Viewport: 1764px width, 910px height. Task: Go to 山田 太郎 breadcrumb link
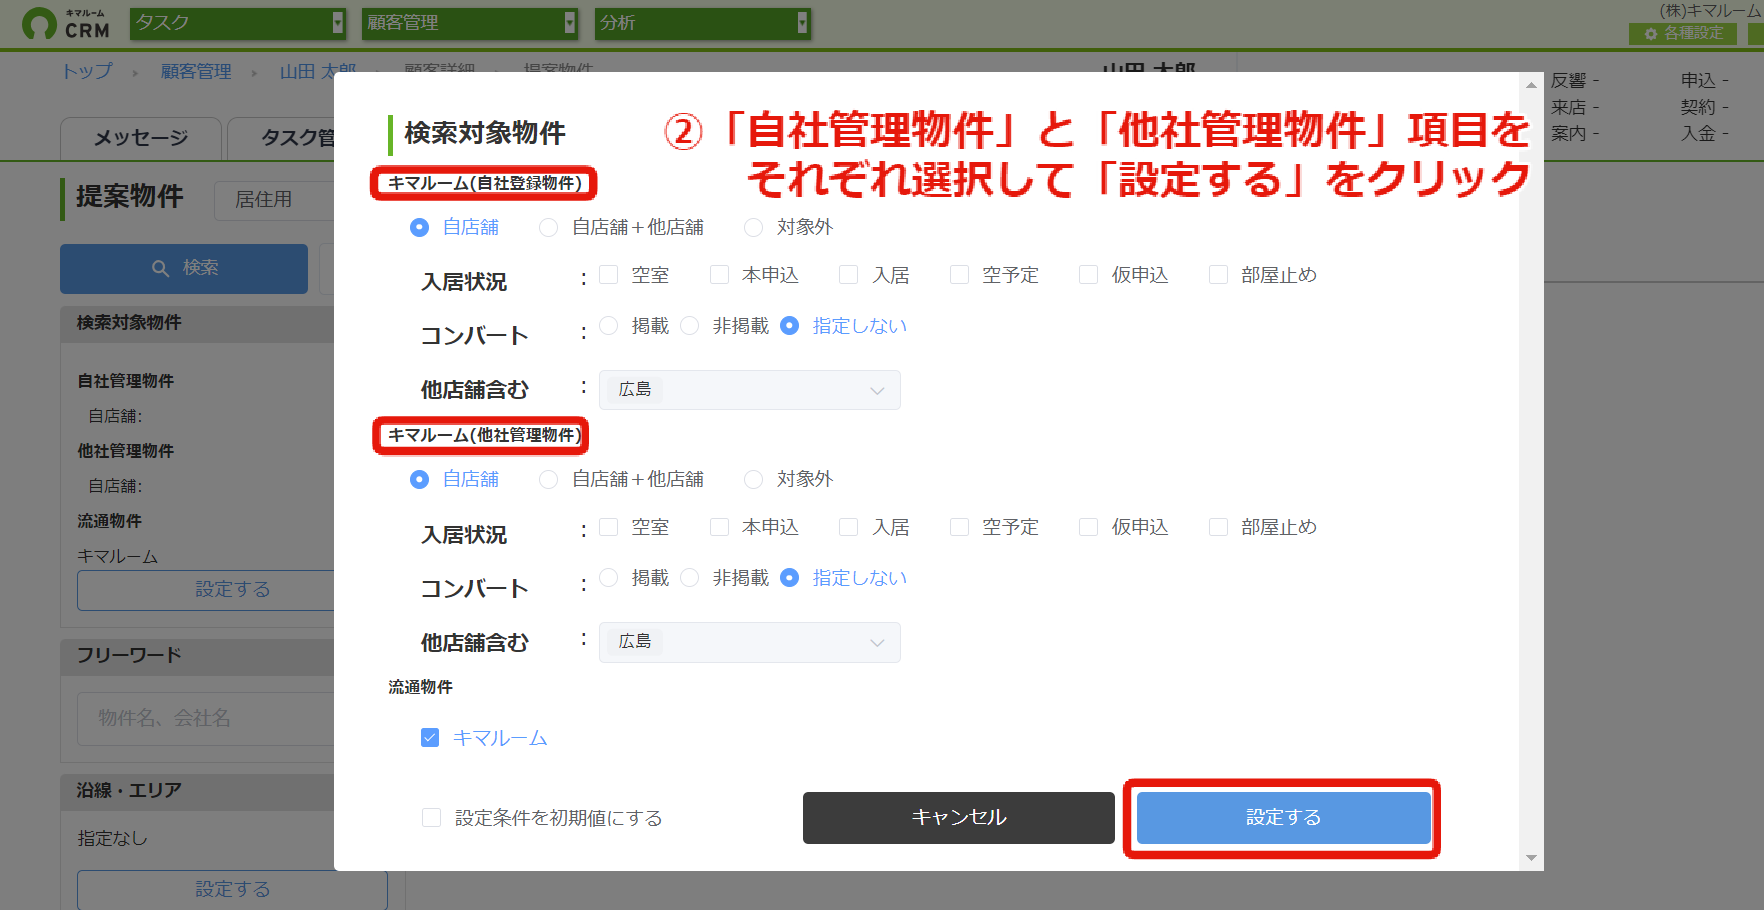[x=318, y=72]
